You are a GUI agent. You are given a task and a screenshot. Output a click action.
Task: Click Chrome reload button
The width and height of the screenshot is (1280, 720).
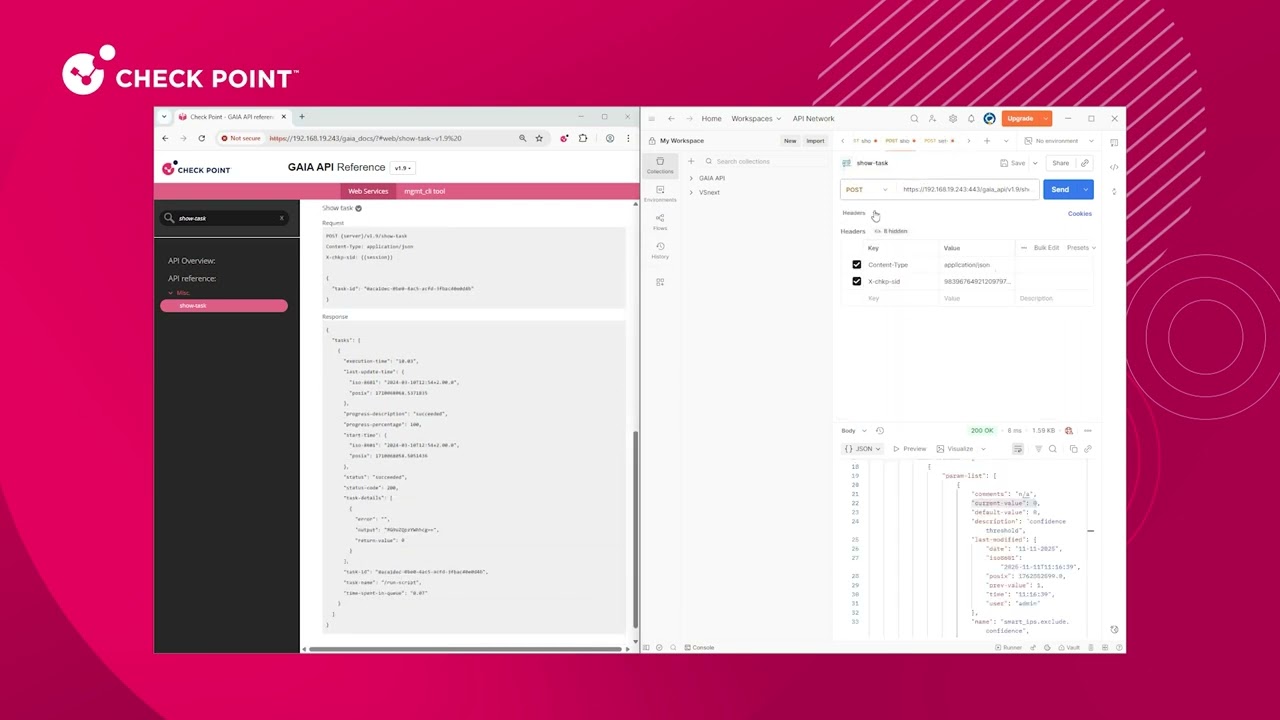click(x=201, y=138)
